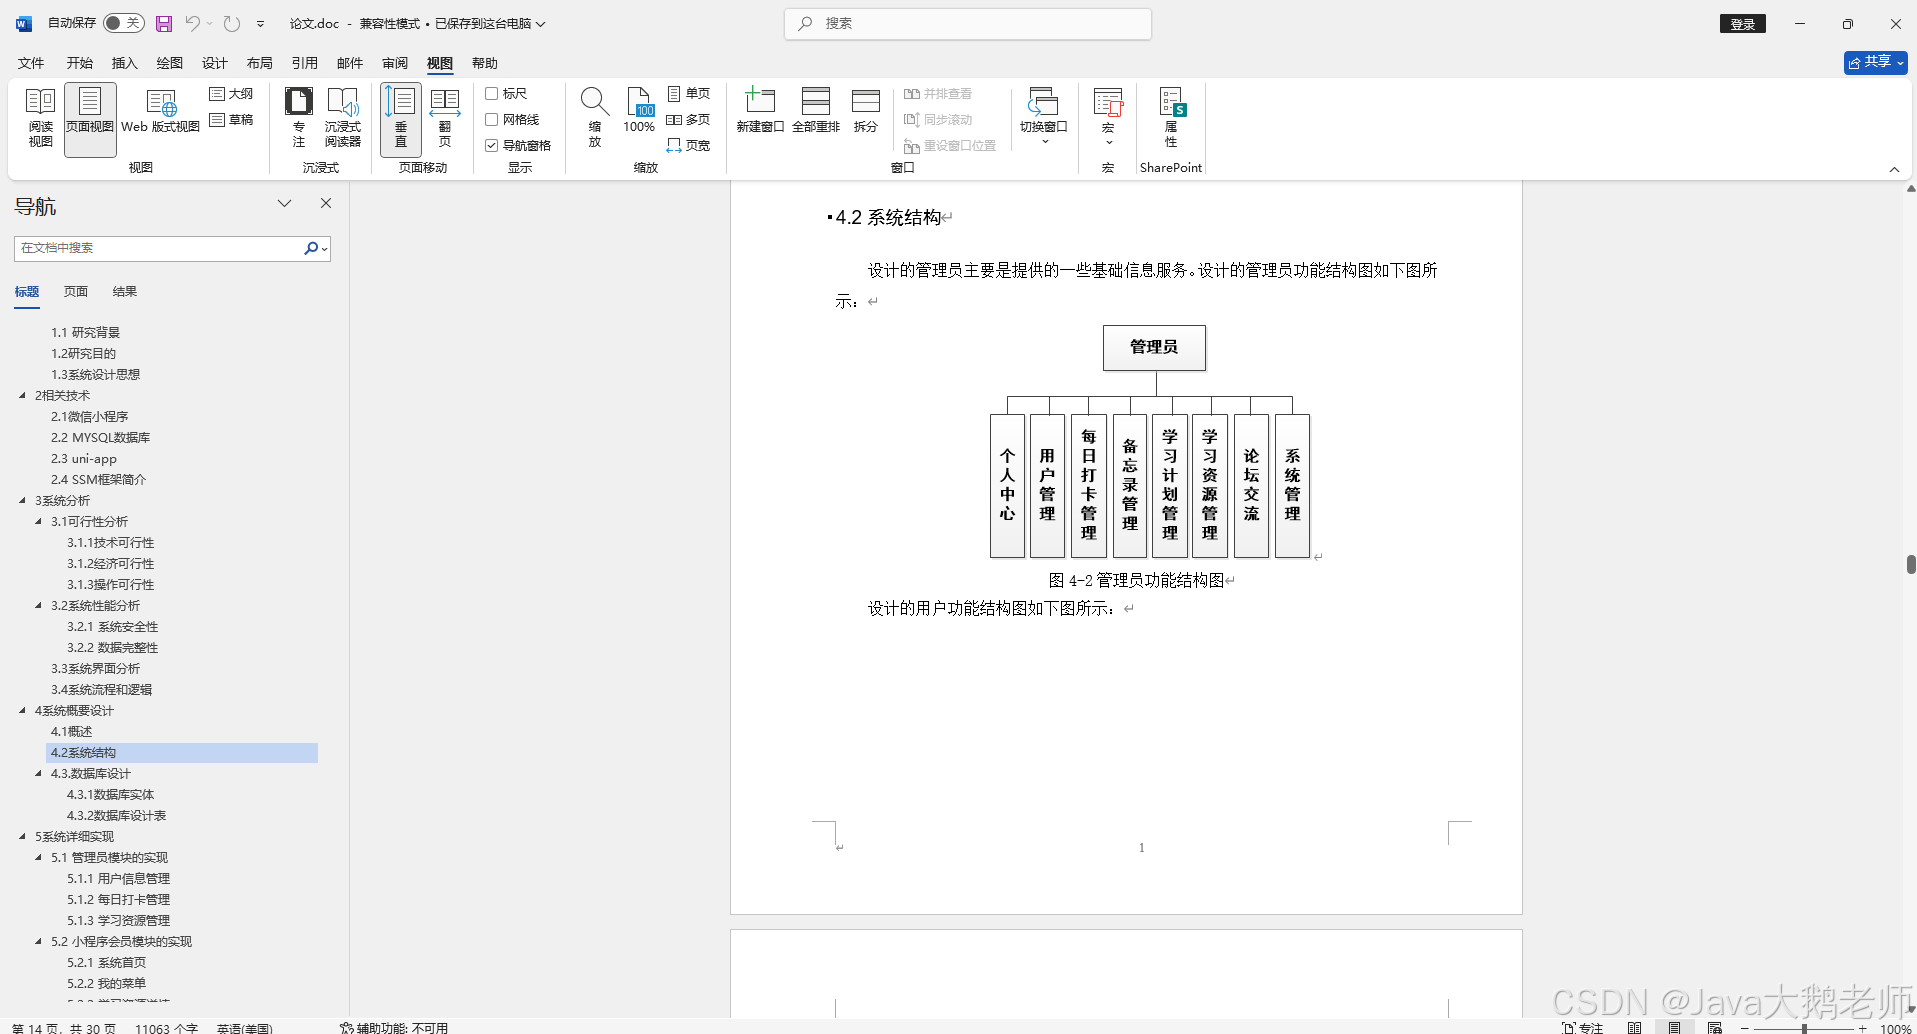
Task: Select Side to Side page flip (翻页)
Action: (x=445, y=118)
